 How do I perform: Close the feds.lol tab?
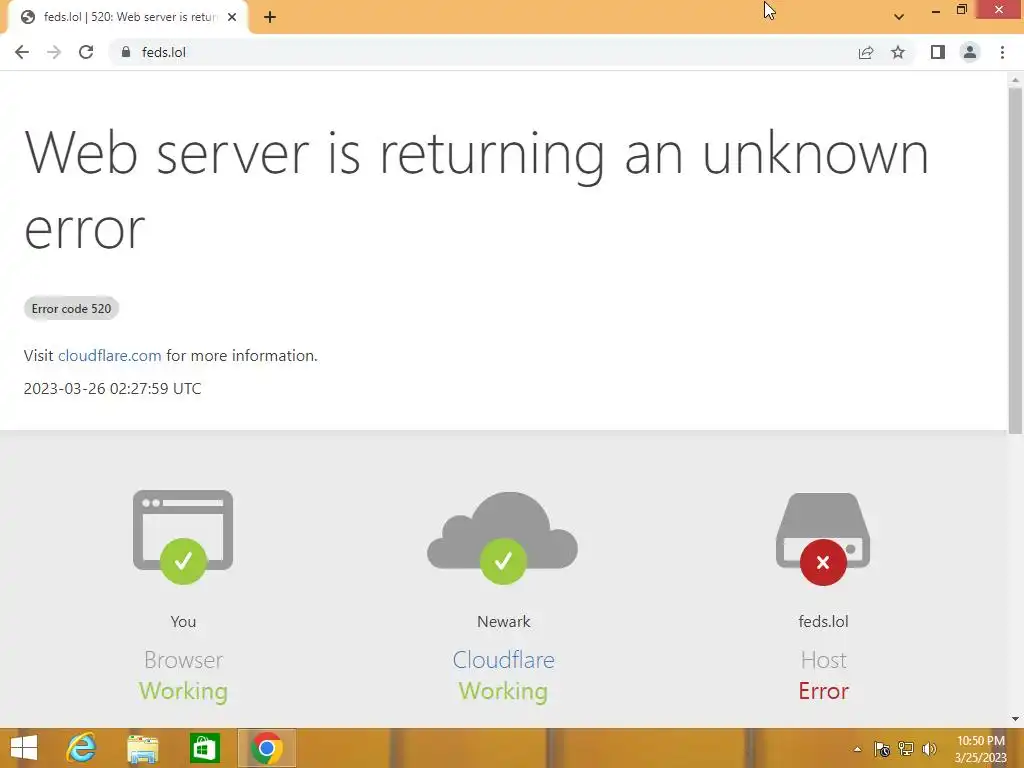pyautogui.click(x=232, y=17)
